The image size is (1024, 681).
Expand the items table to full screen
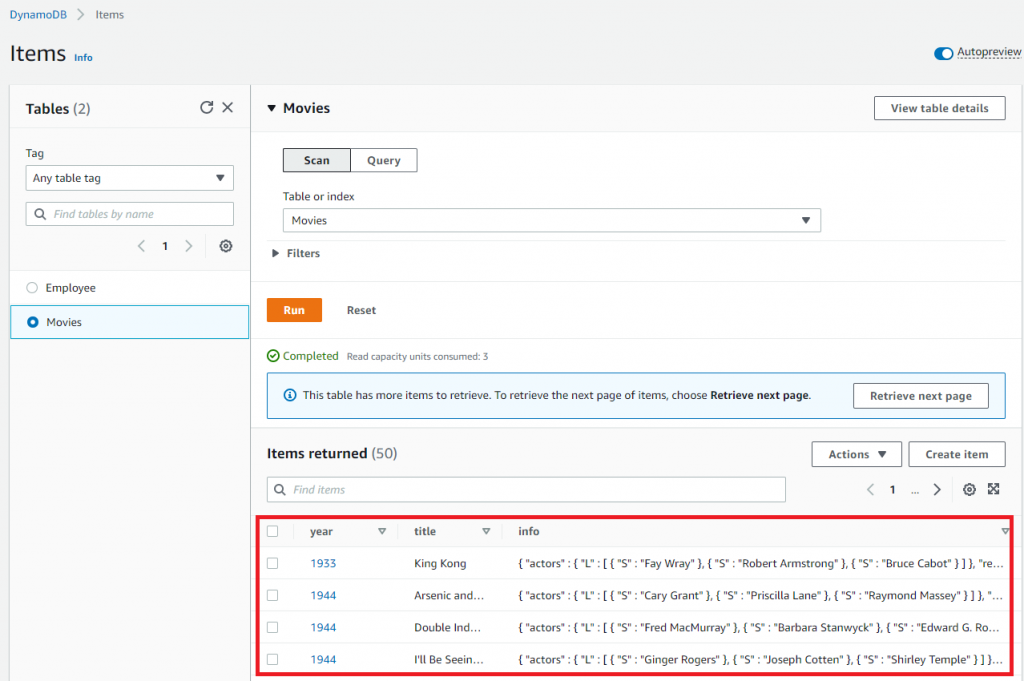993,489
